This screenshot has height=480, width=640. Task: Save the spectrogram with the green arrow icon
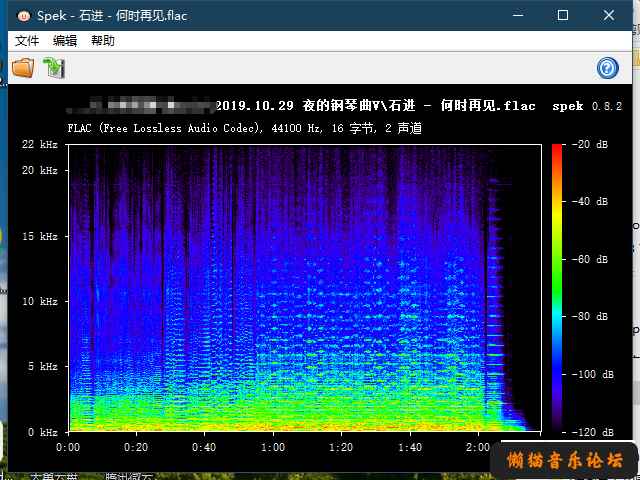54,68
